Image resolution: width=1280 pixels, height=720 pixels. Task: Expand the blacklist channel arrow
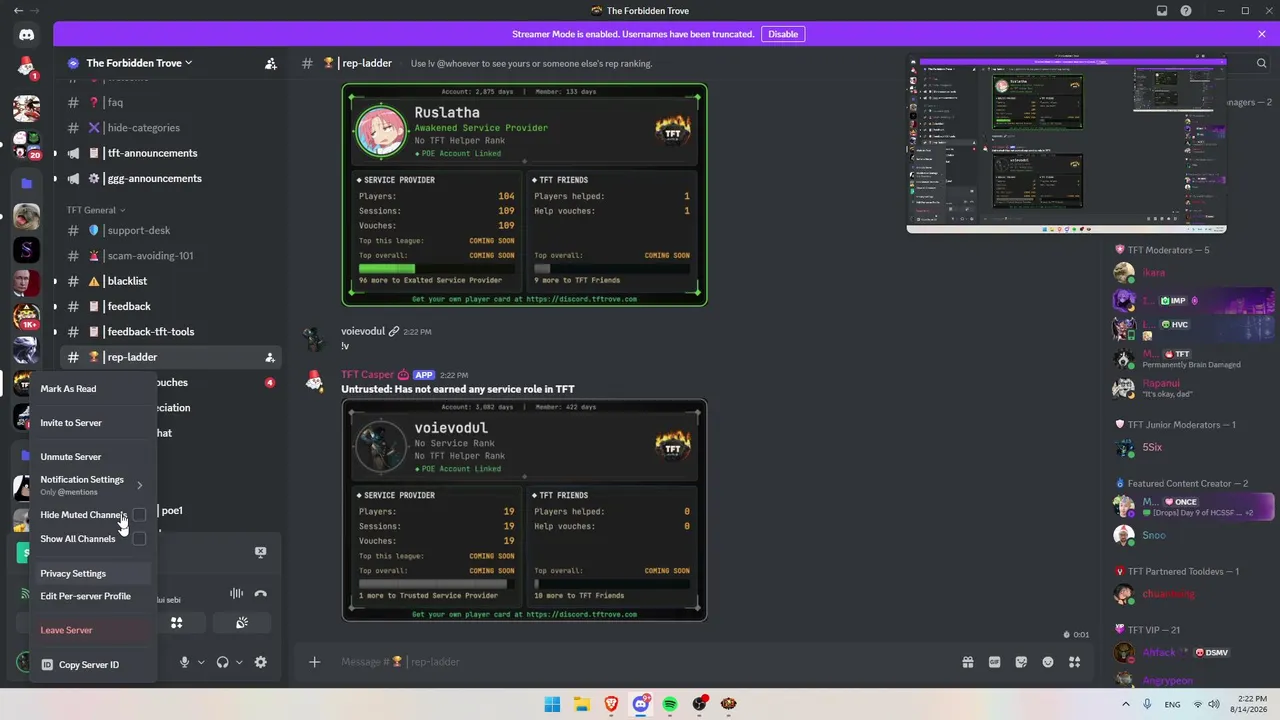[x=55, y=281]
